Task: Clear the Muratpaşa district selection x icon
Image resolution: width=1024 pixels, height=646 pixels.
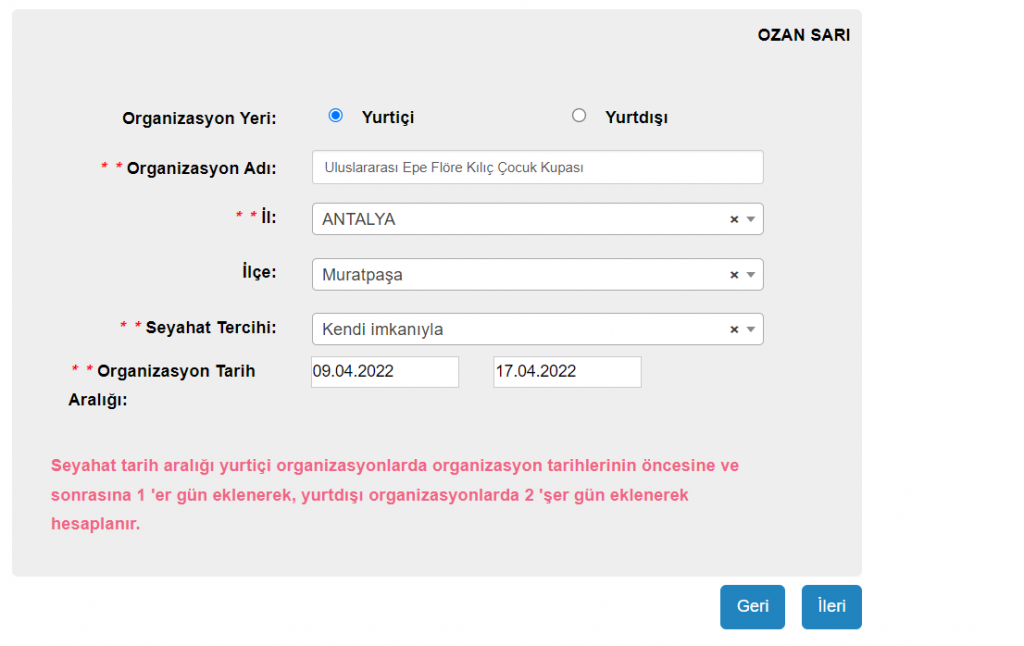Action: click(733, 275)
